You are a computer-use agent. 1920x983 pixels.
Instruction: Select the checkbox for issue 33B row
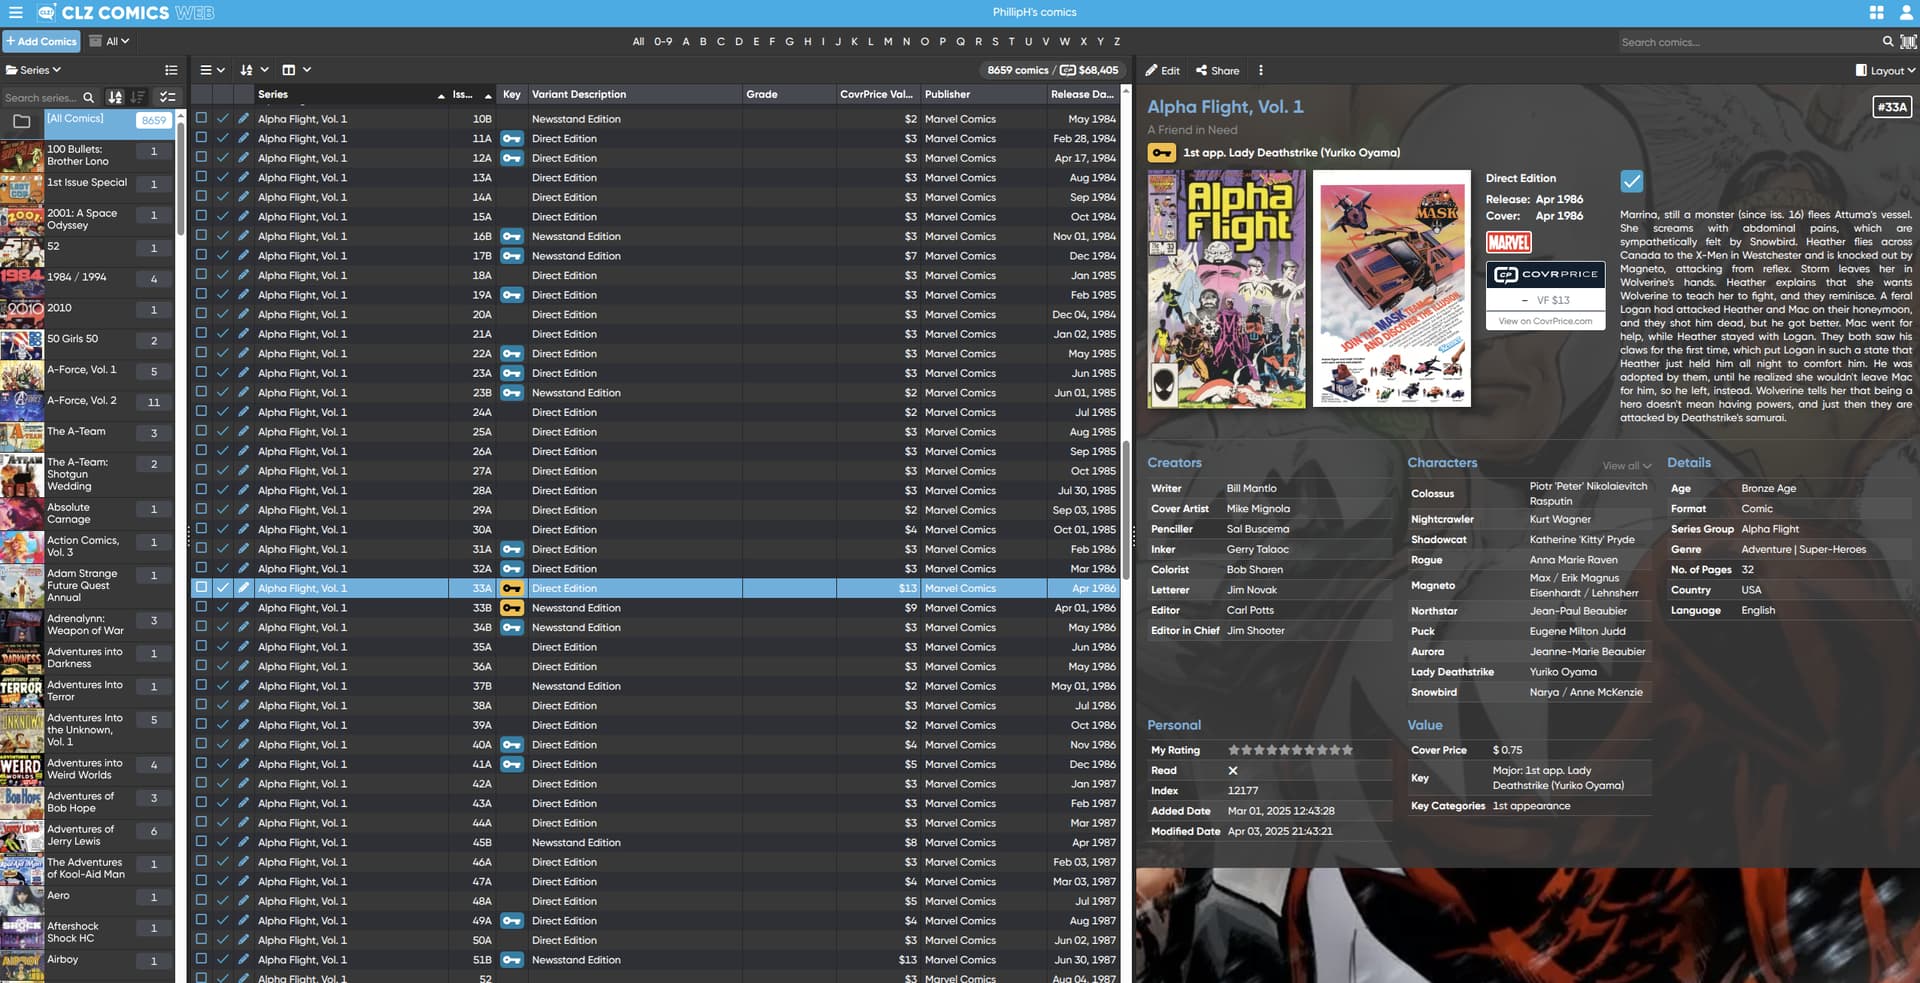201,607
